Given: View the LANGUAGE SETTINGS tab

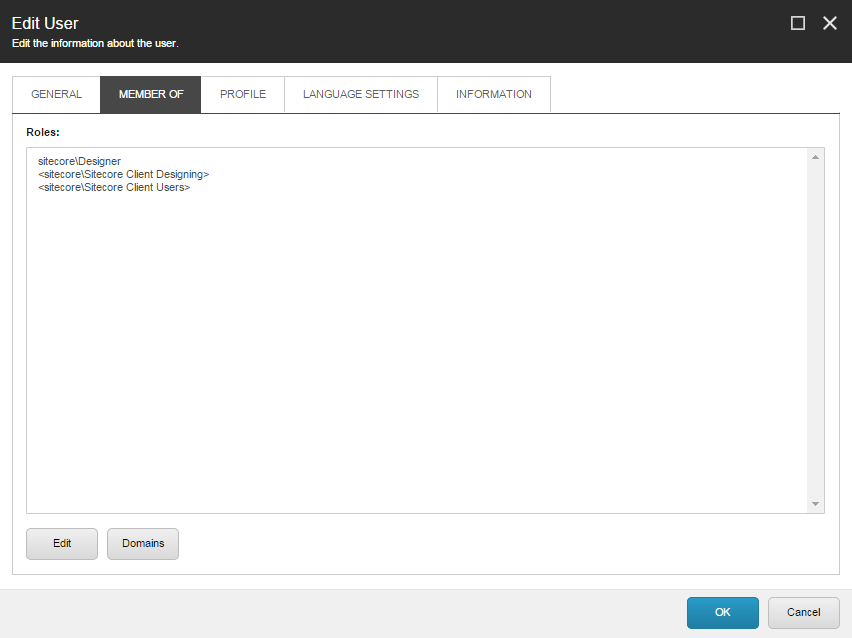Looking at the screenshot, I should pos(360,94).
